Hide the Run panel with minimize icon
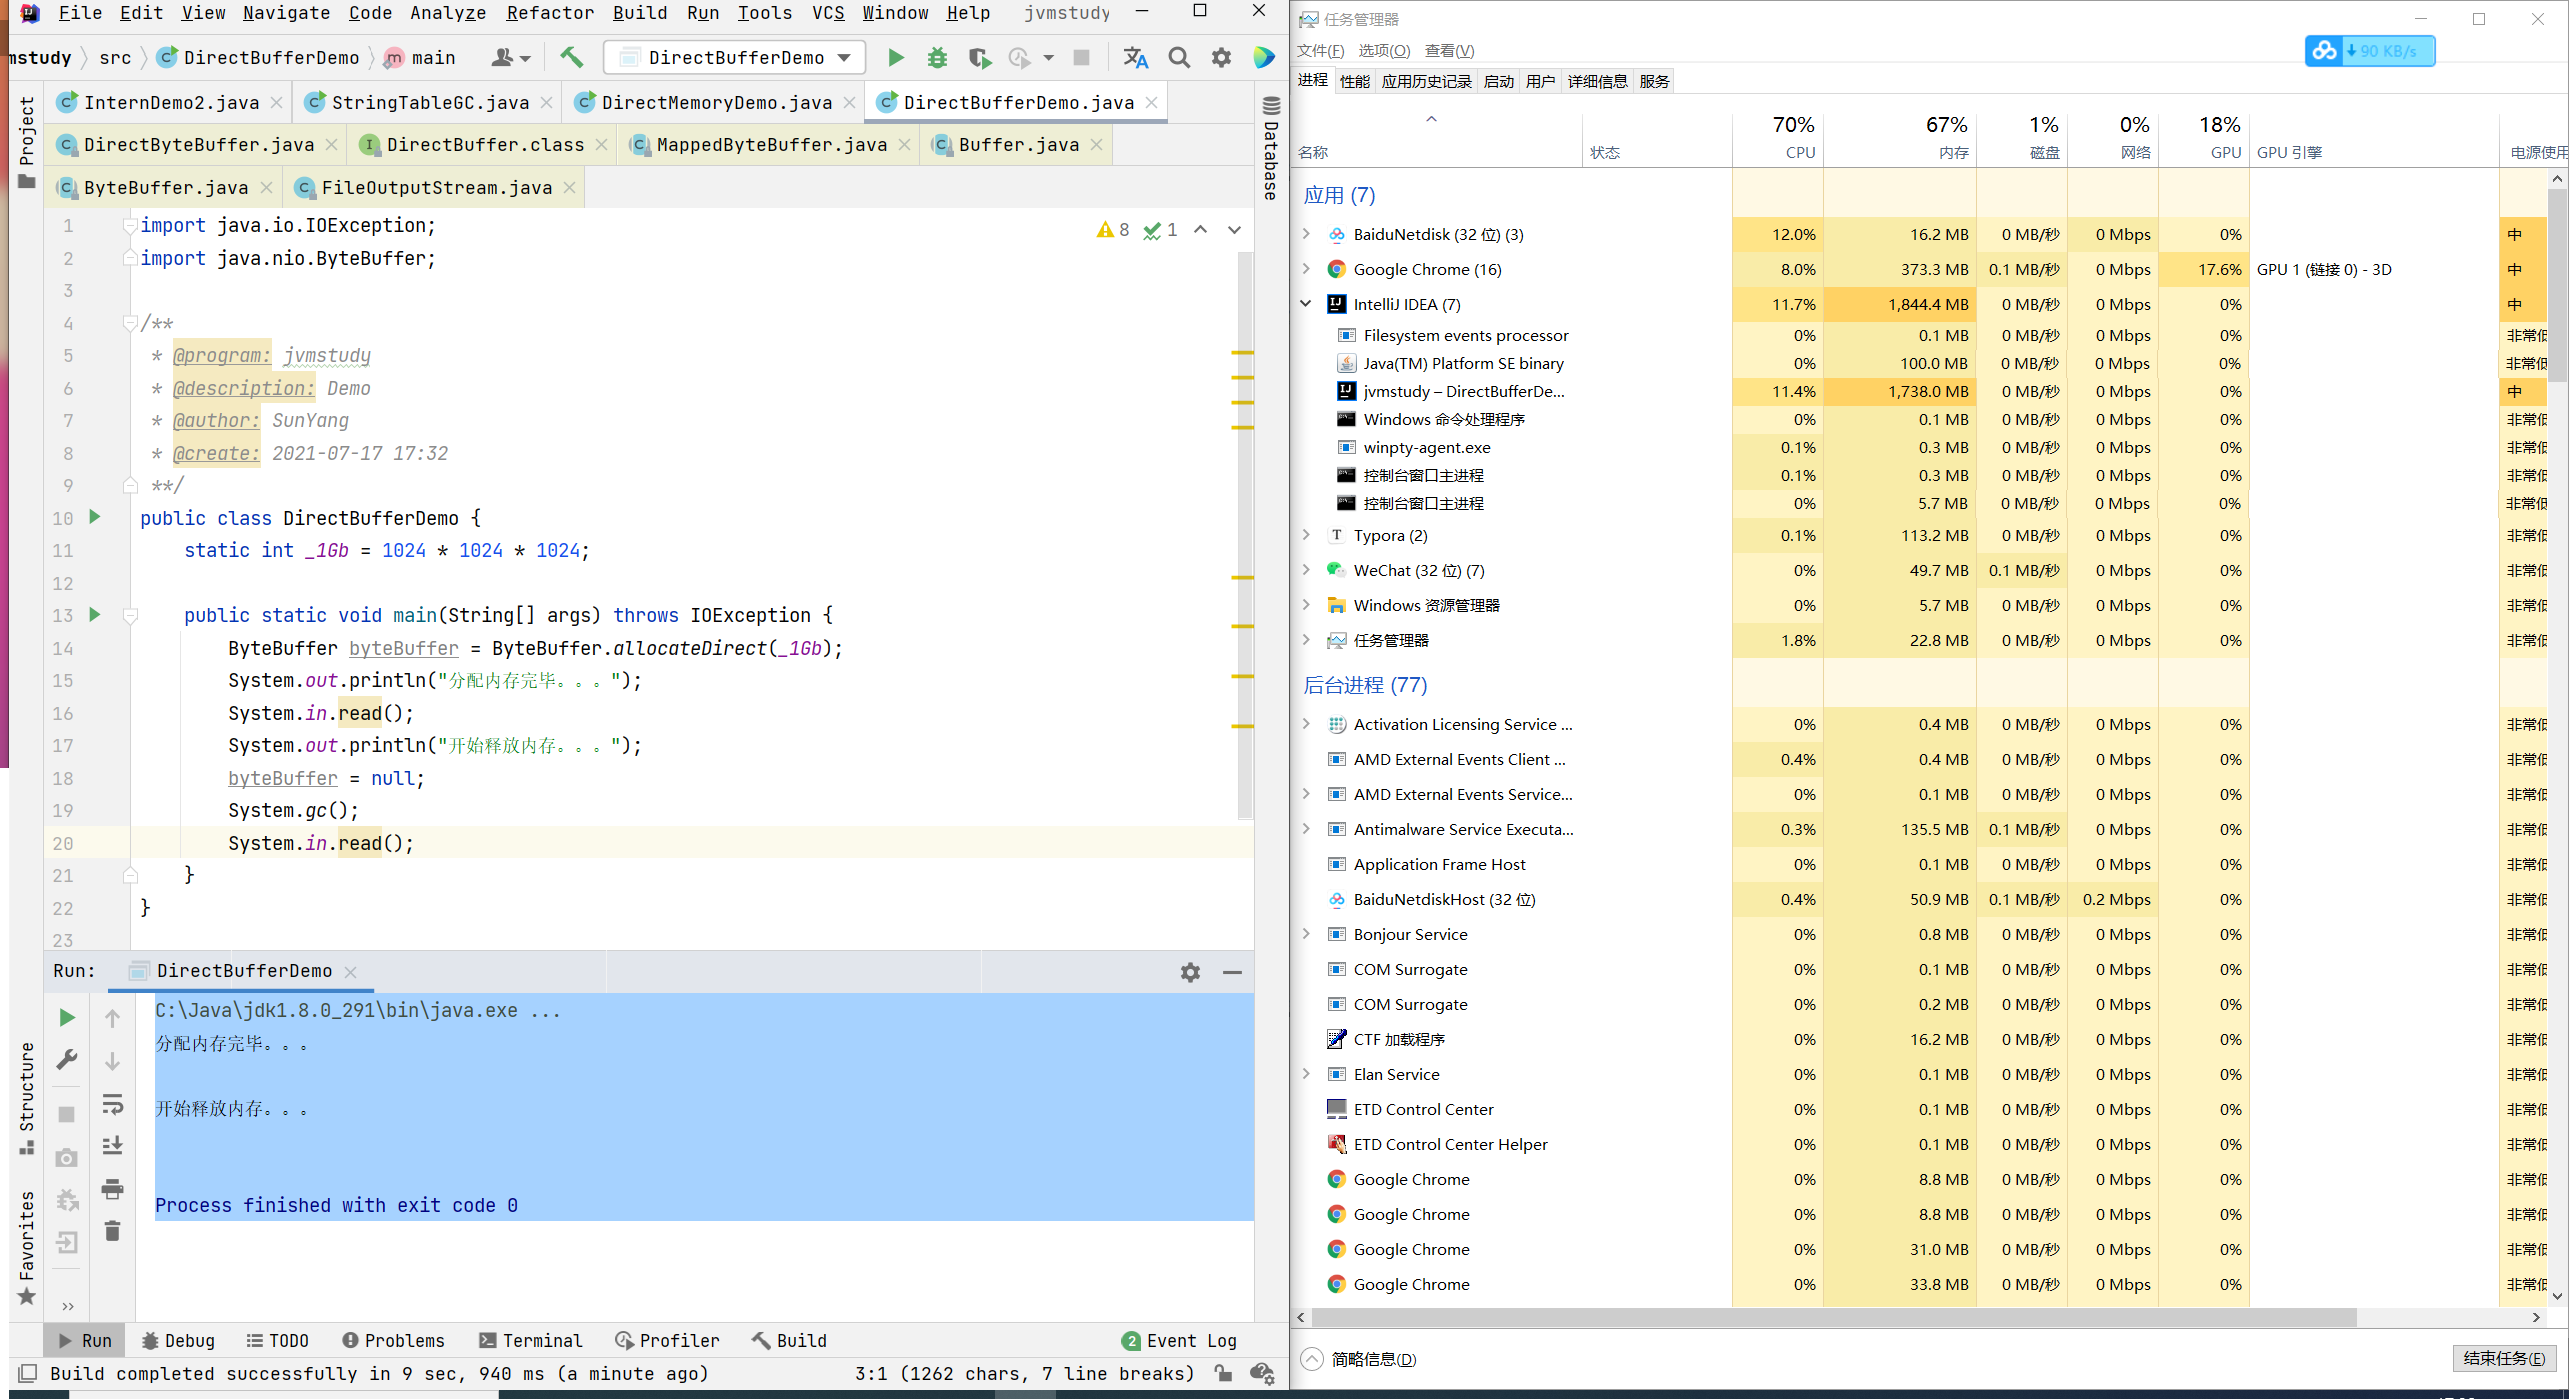The height and width of the screenshot is (1399, 2569). (x=1232, y=972)
